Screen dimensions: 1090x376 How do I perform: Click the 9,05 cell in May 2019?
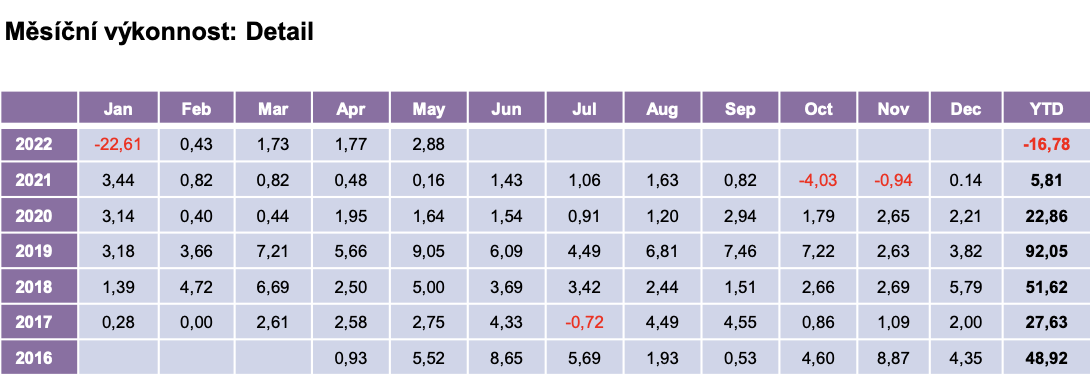pyautogui.click(x=429, y=251)
